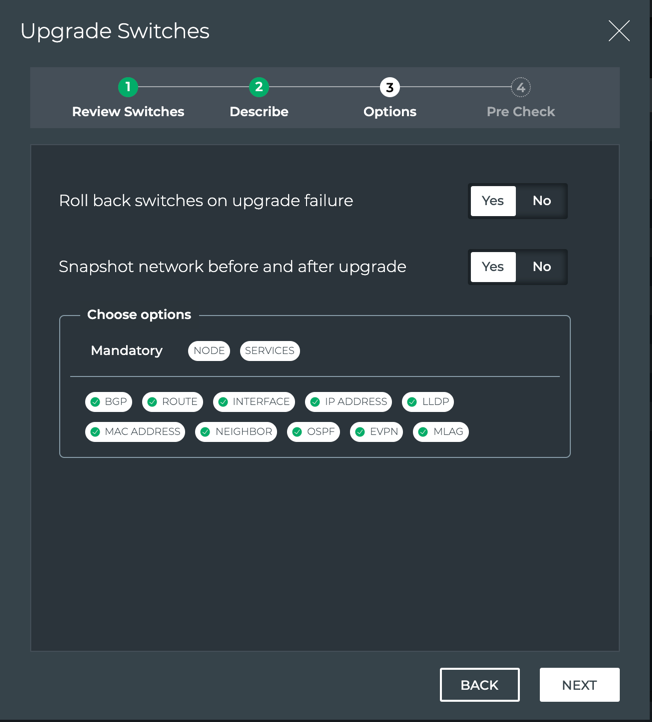Click the green check icon on BGP chip
652x722 pixels.
[x=95, y=402]
